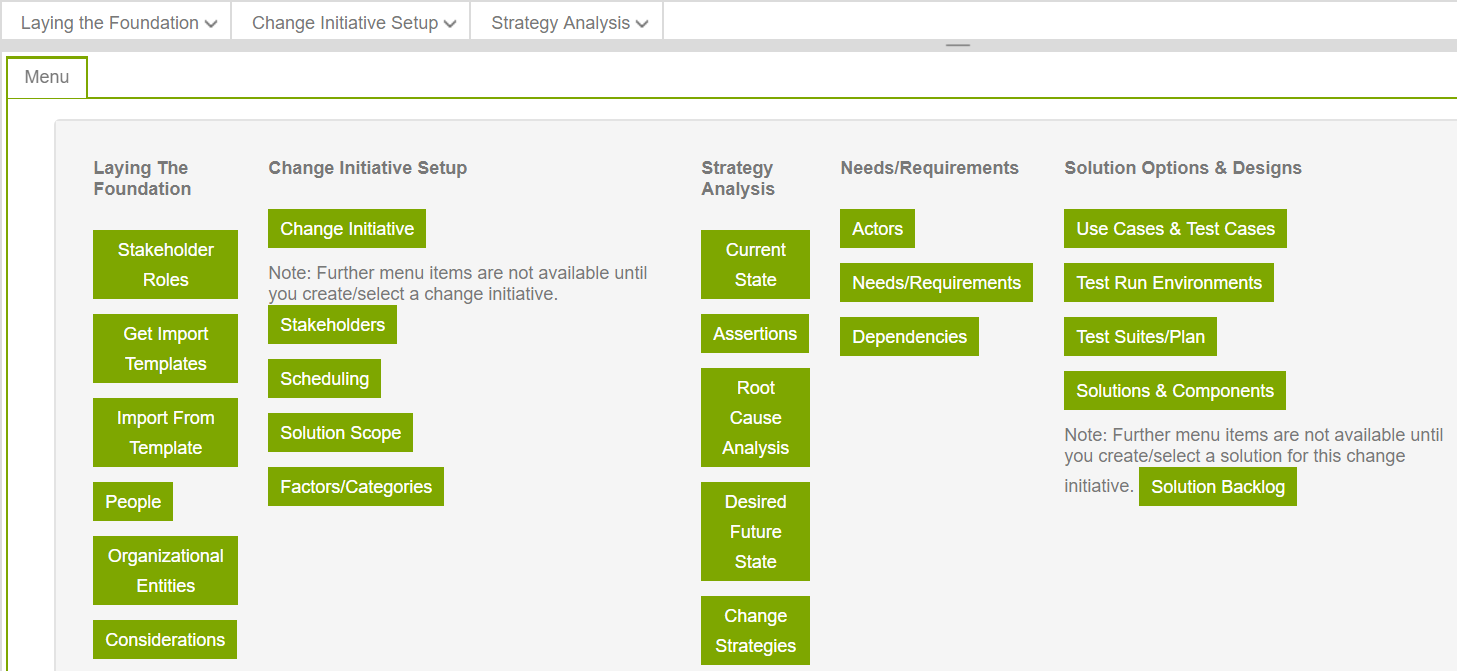
Task: Open the Desired Future State button
Action: click(755, 532)
